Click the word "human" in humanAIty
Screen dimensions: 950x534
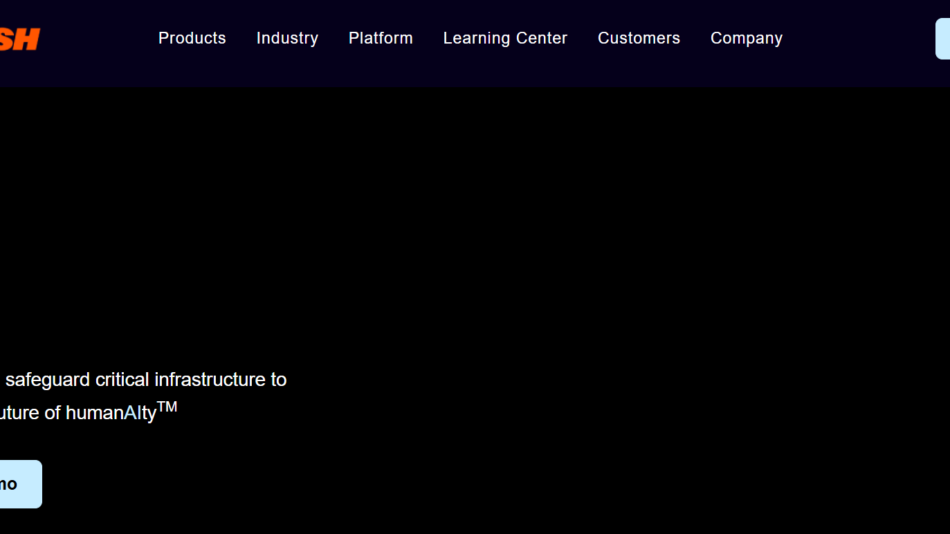click(94, 413)
